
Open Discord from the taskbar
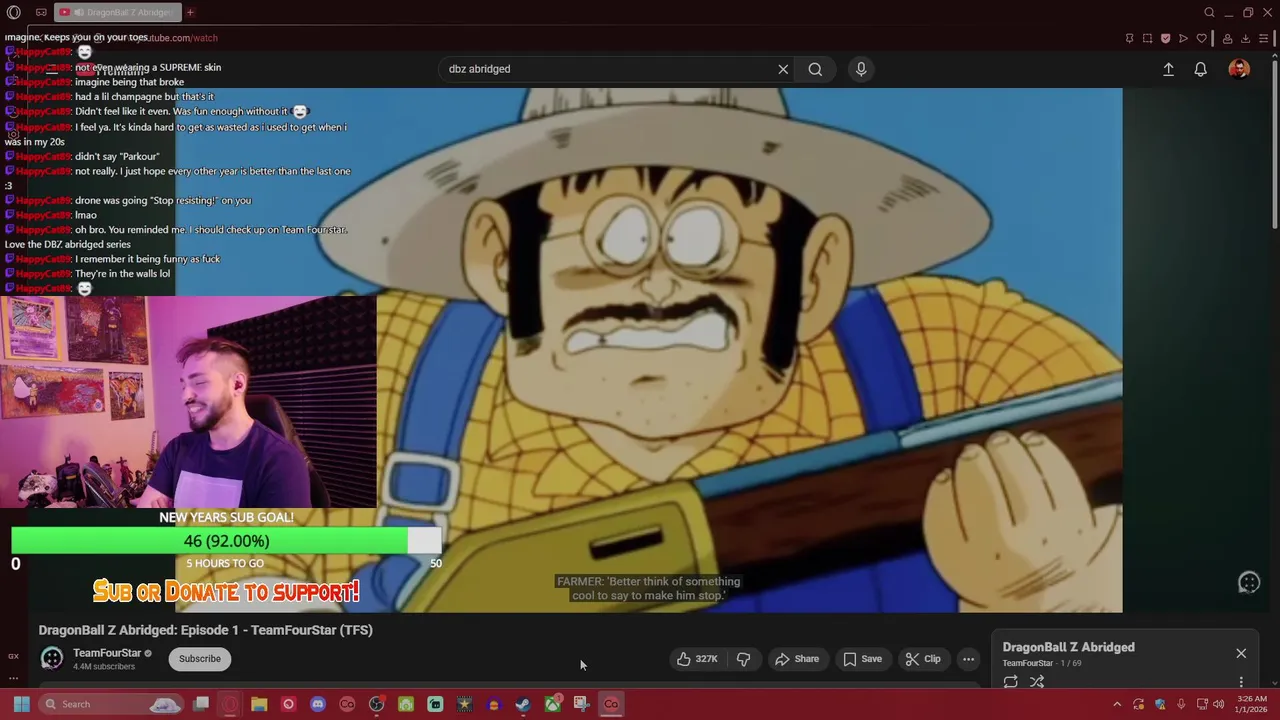(318, 704)
